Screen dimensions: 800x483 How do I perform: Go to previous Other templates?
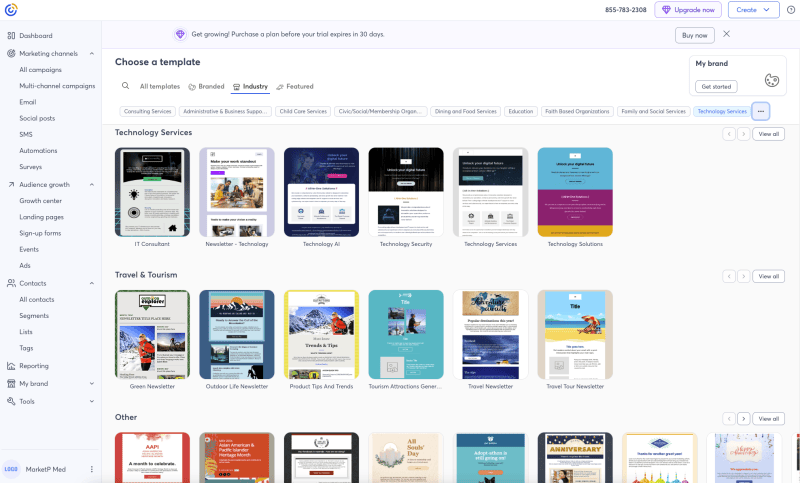(x=729, y=419)
